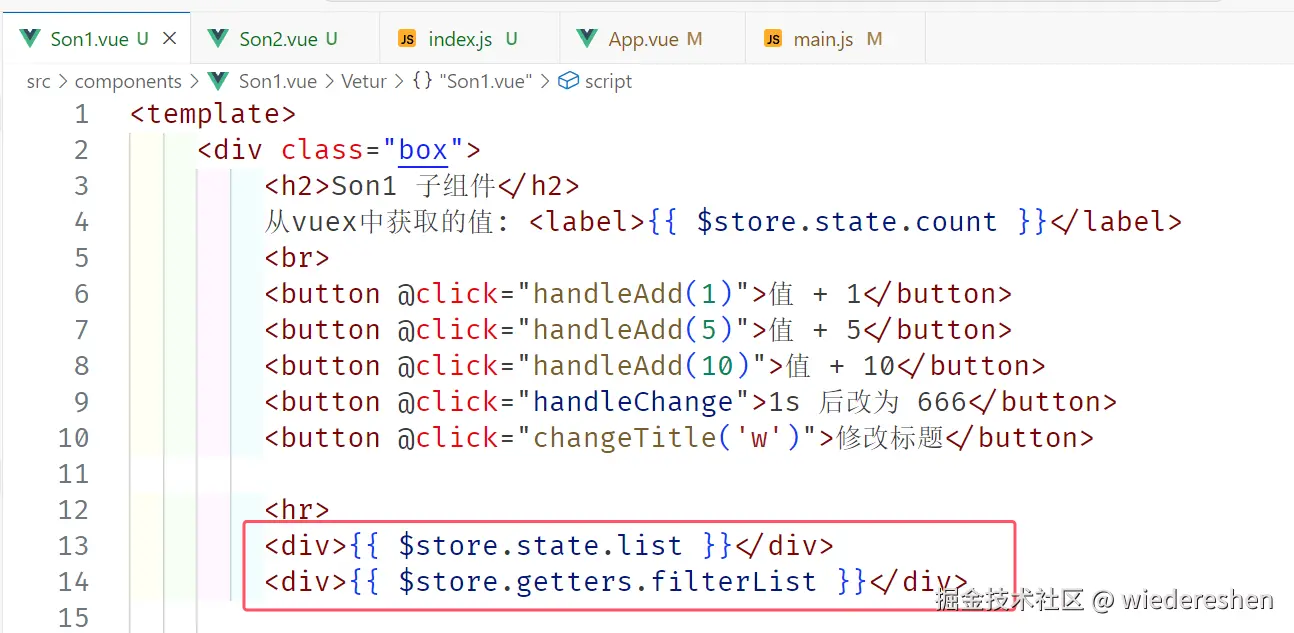Expand the src breadcrumb item

pyautogui.click(x=38, y=81)
